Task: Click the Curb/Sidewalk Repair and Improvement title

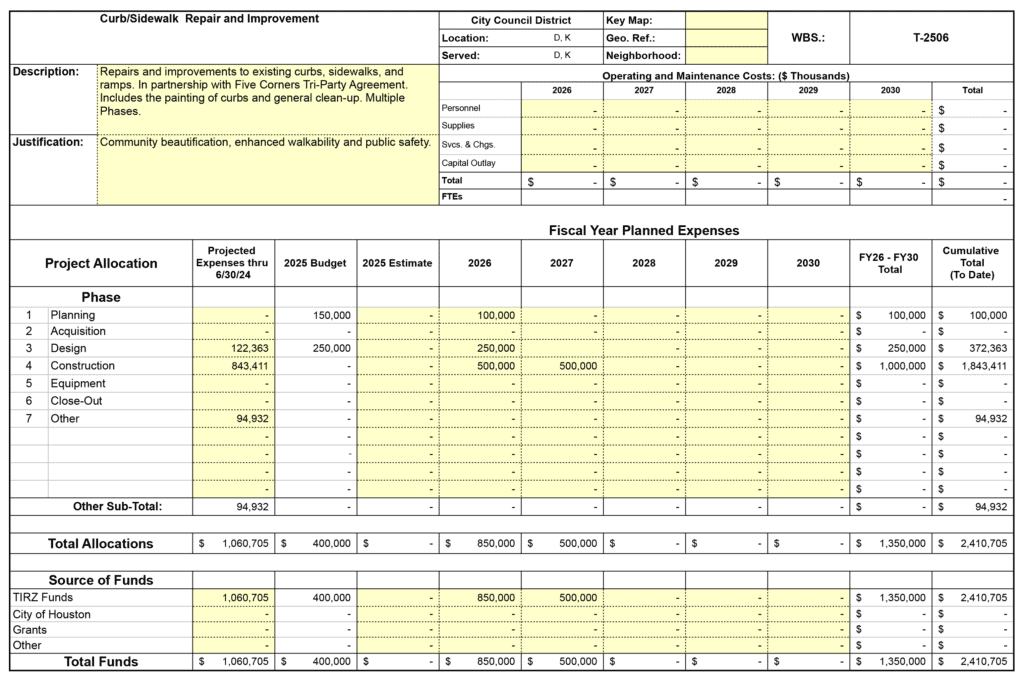Action: pos(209,19)
